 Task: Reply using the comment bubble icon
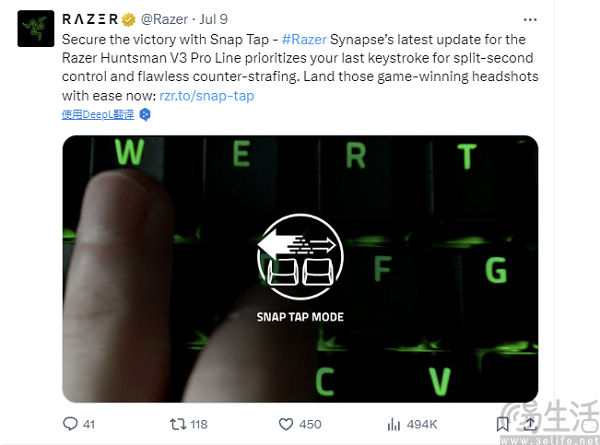click(x=70, y=424)
